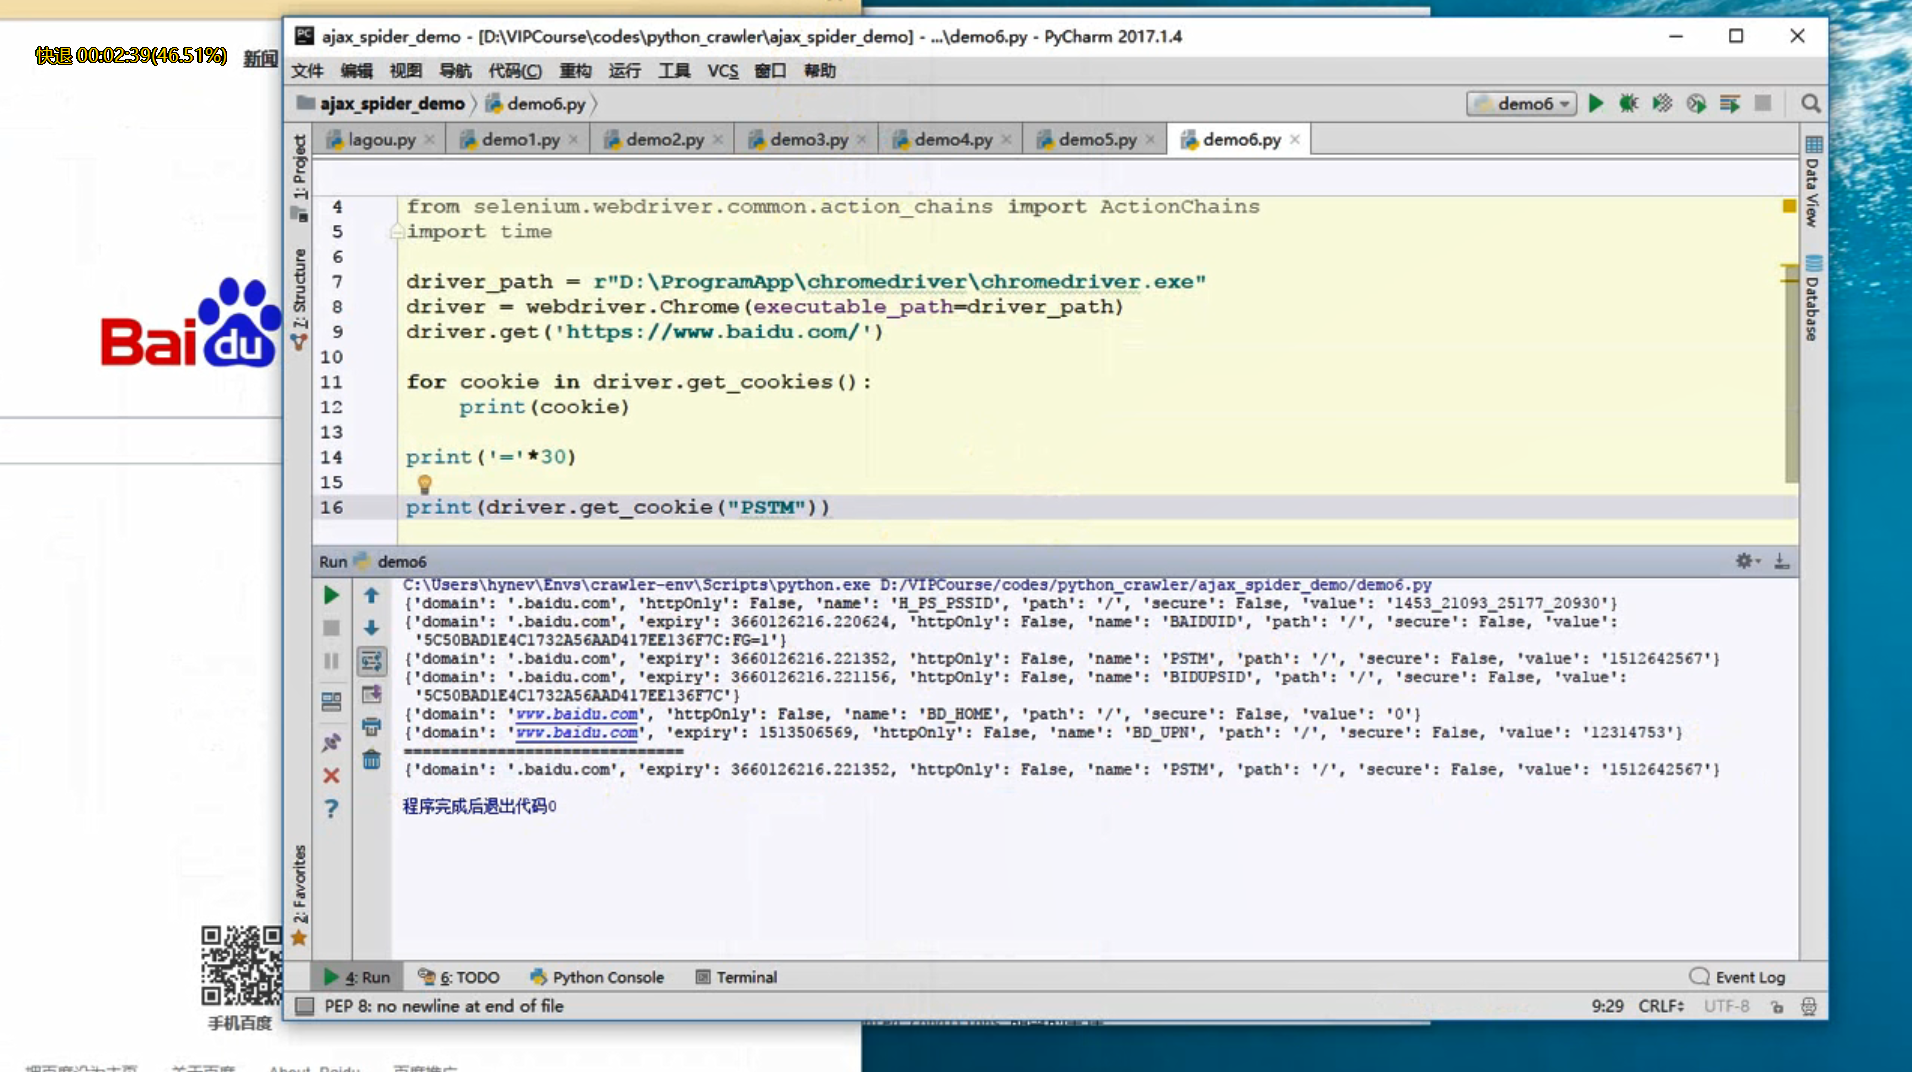Click Pause Output in Run panel

tap(331, 661)
